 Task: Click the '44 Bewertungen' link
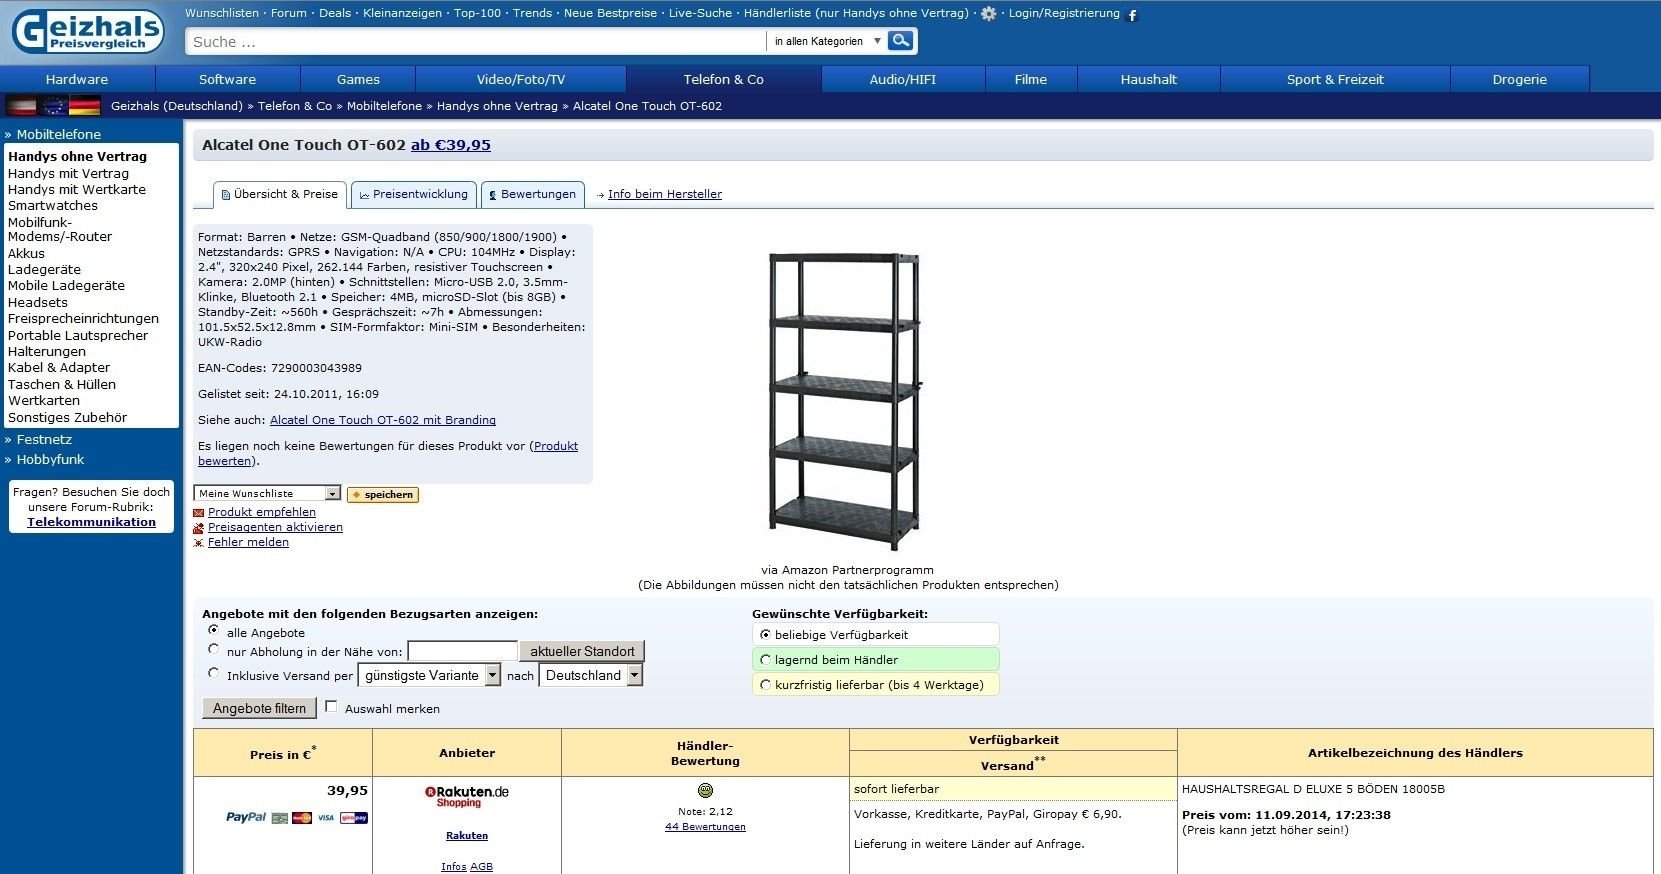[x=705, y=826]
